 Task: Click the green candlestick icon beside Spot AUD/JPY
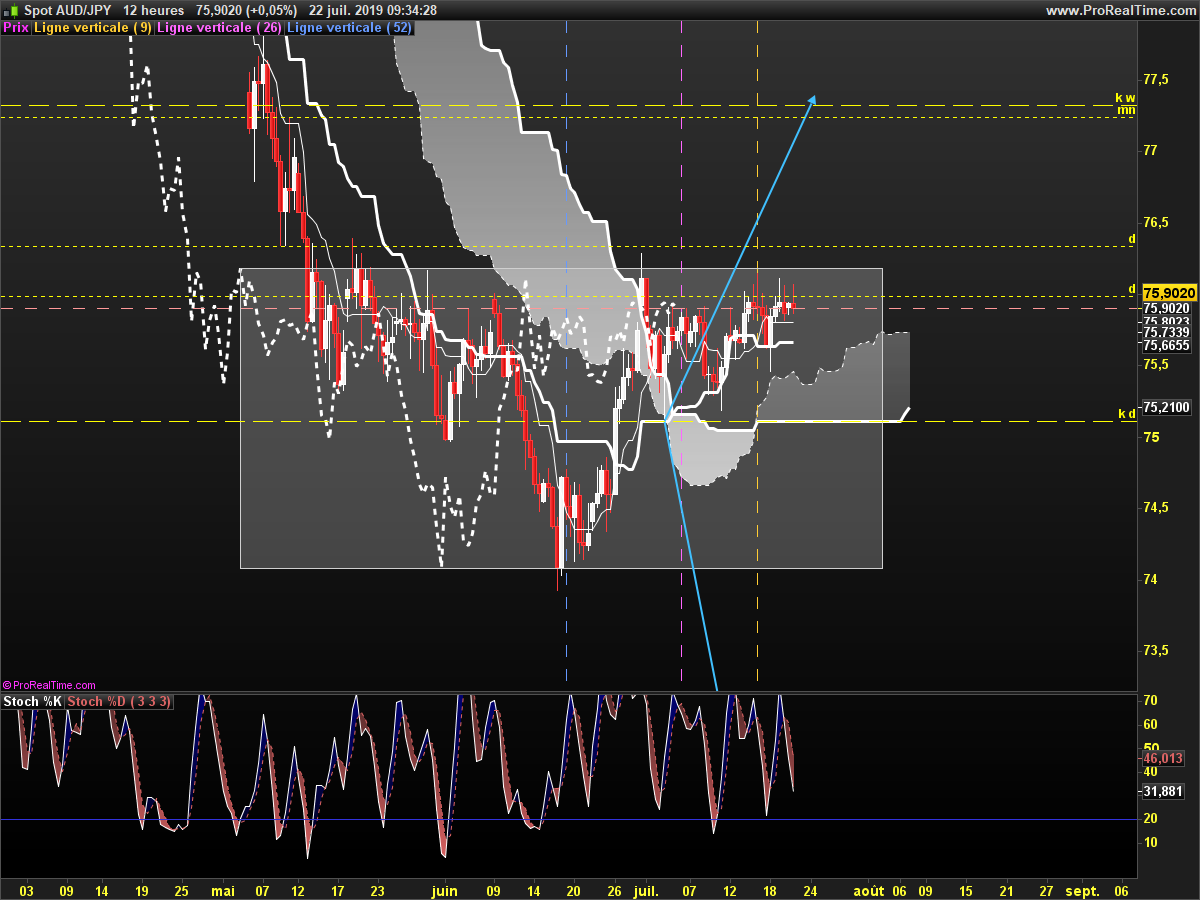(11, 10)
